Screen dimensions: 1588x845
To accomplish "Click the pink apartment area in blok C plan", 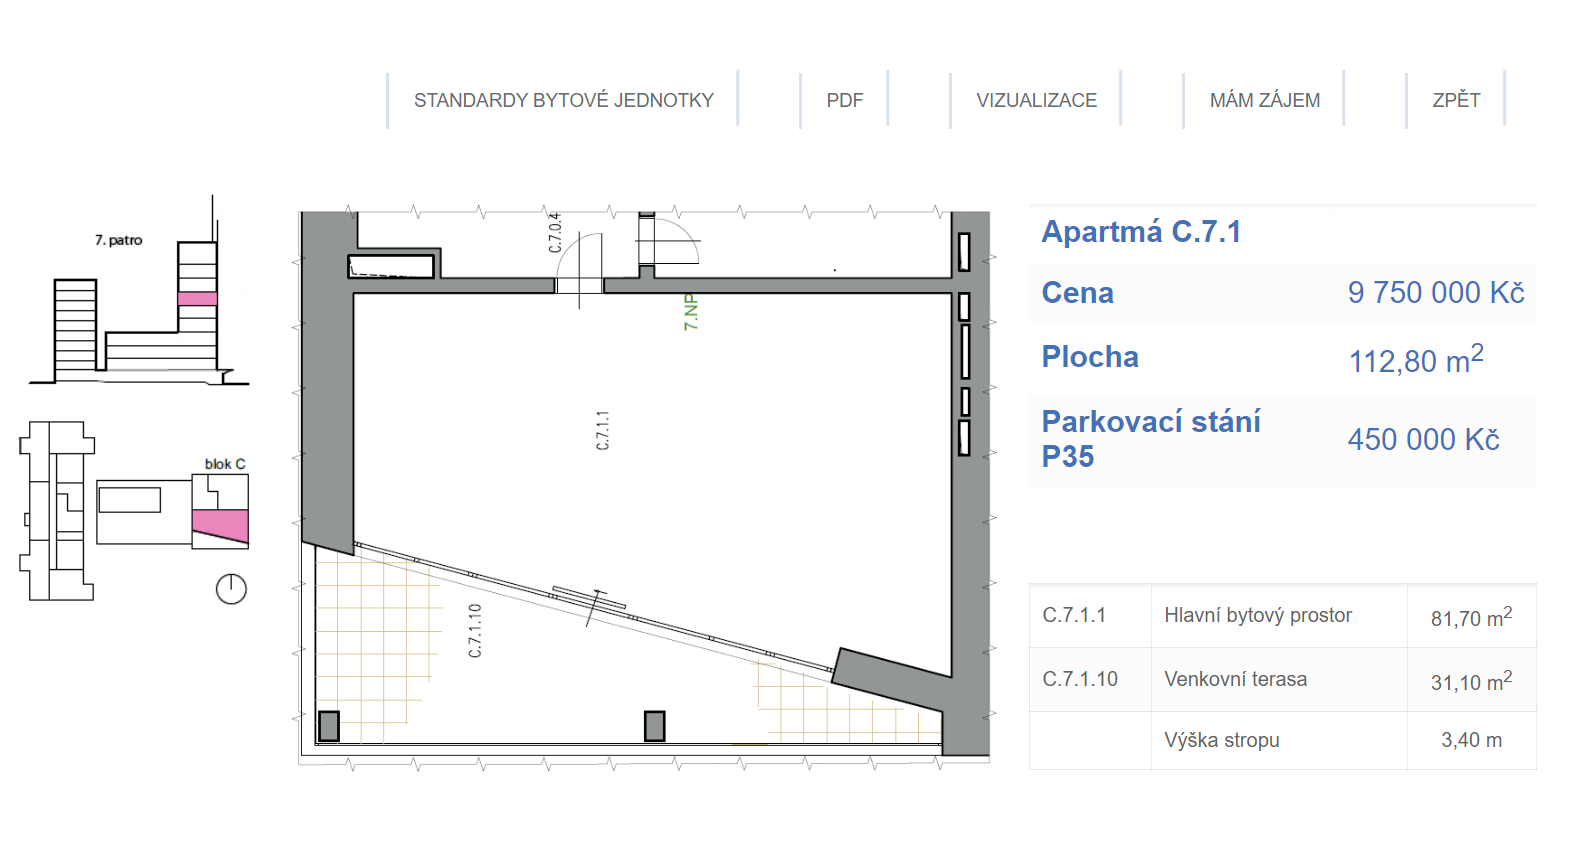I will point(220,524).
